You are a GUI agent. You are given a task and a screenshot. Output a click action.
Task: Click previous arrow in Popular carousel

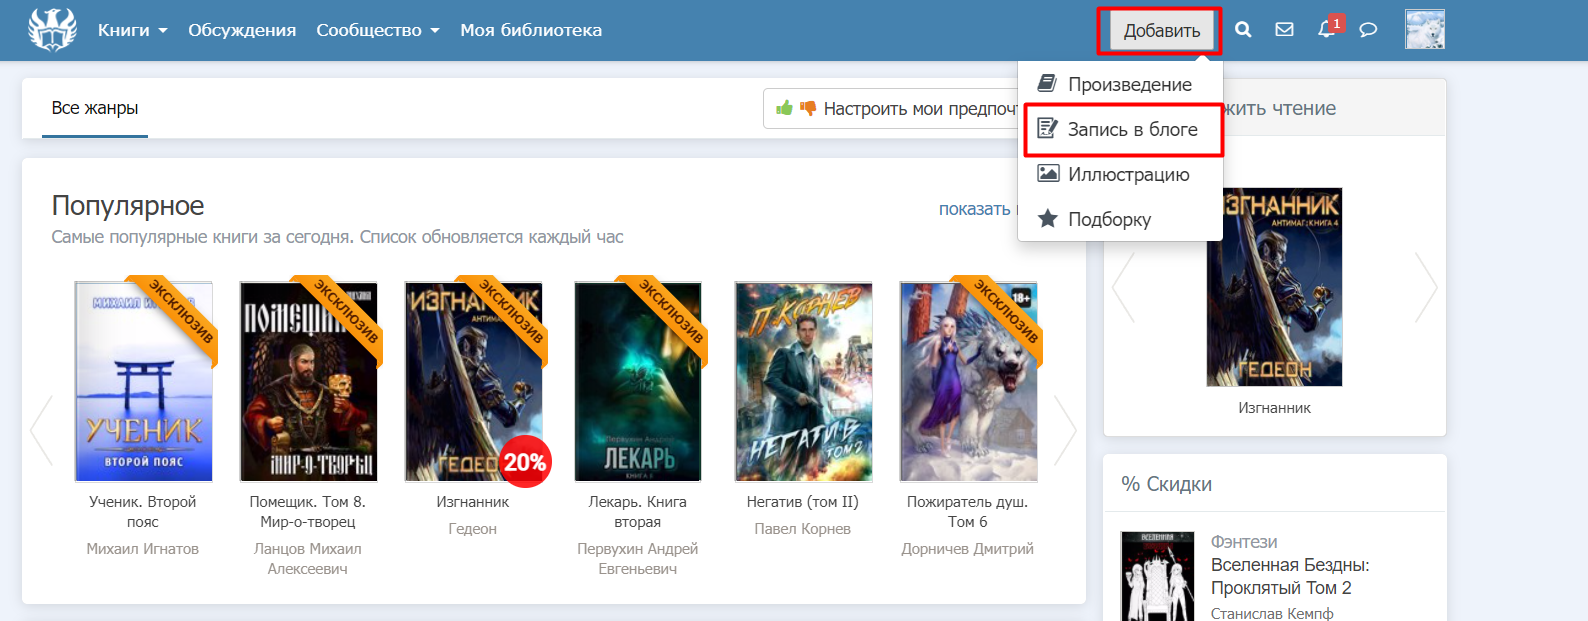click(41, 431)
